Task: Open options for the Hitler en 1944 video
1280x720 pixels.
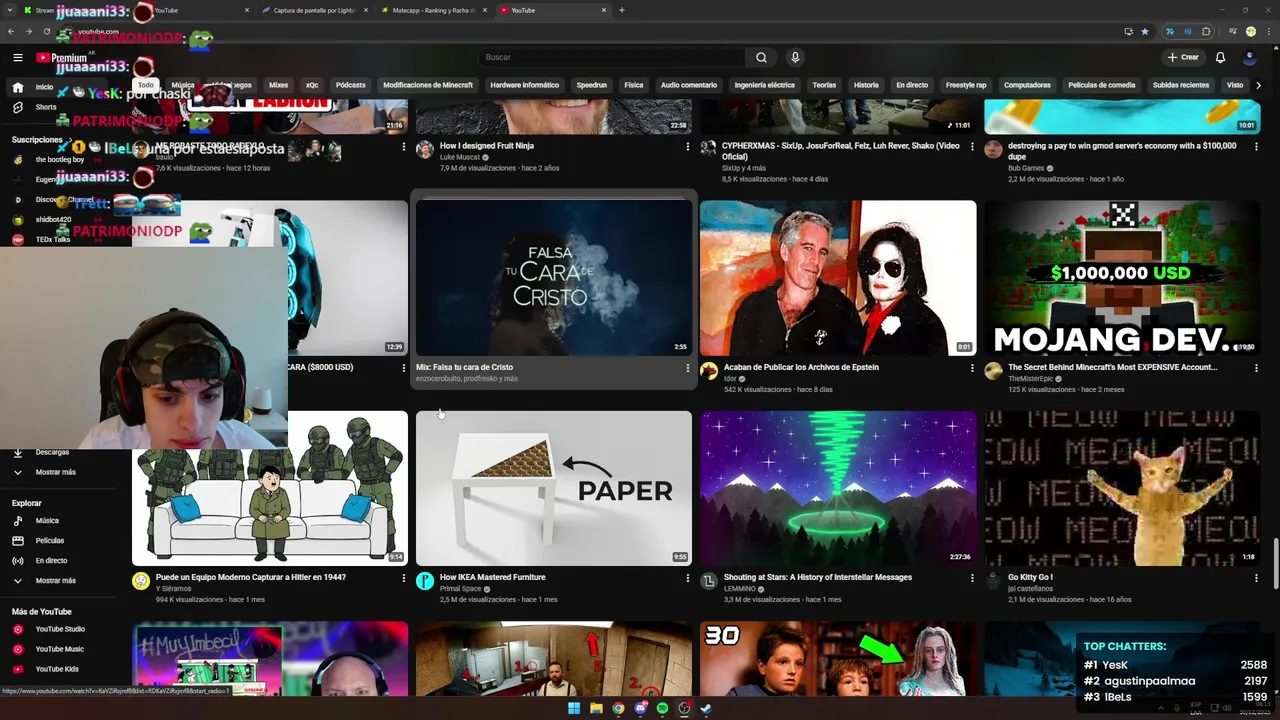Action: 403,578
